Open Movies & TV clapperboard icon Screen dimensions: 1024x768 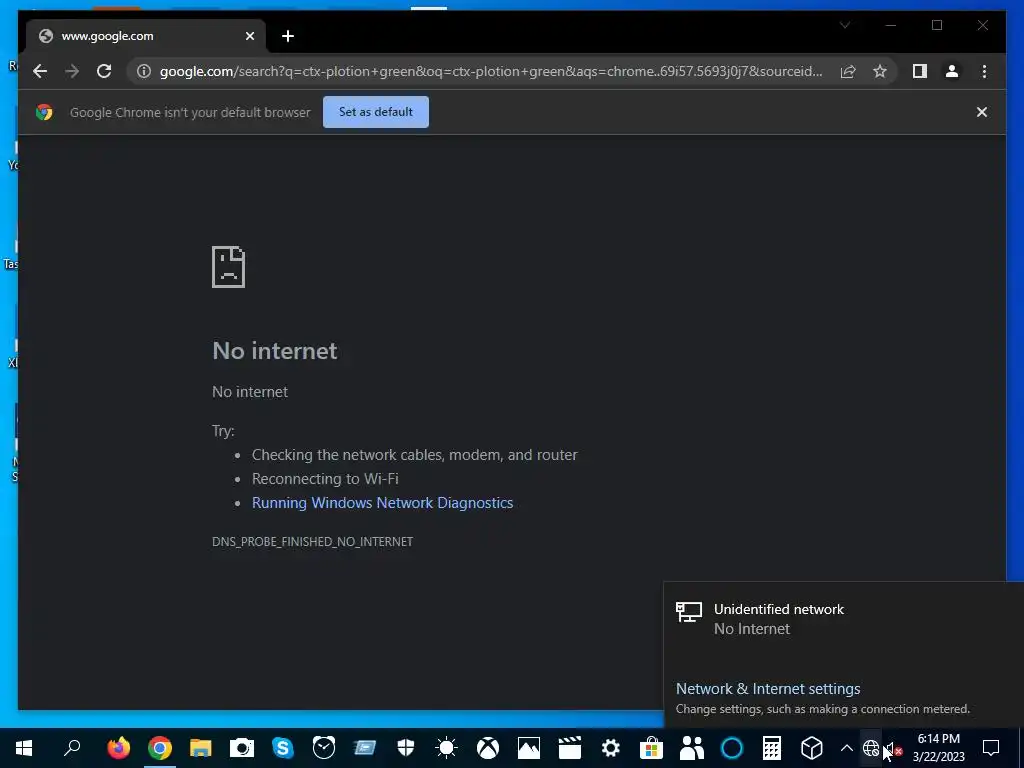[x=569, y=748]
